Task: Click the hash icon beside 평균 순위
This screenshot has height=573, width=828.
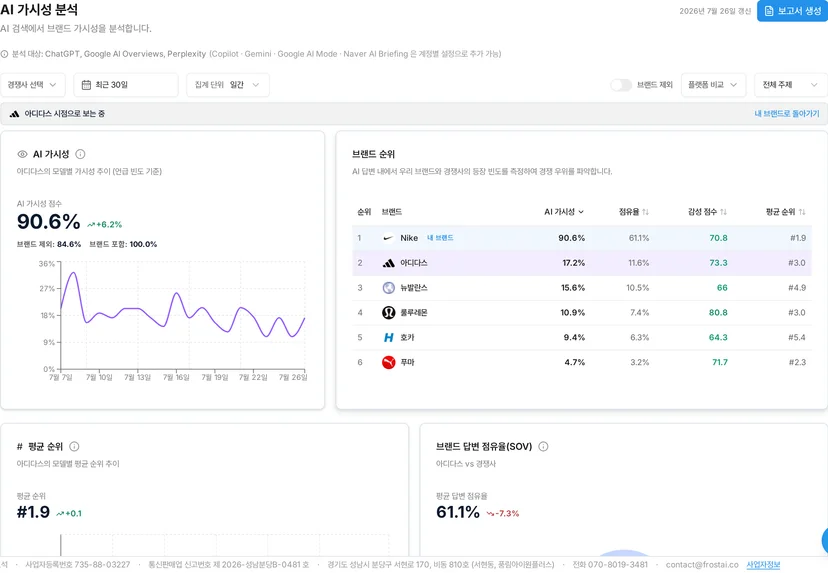Action: click(20, 447)
